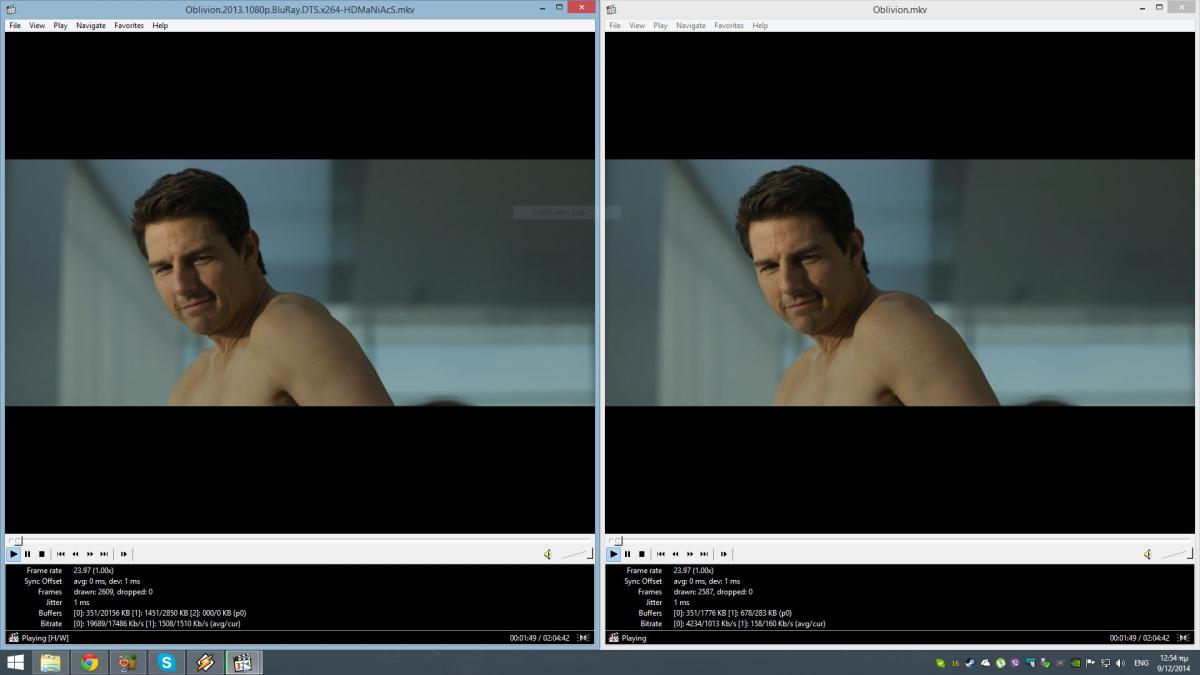
Task: Open View menu in right Oblivion.mkv player
Action: (x=637, y=26)
